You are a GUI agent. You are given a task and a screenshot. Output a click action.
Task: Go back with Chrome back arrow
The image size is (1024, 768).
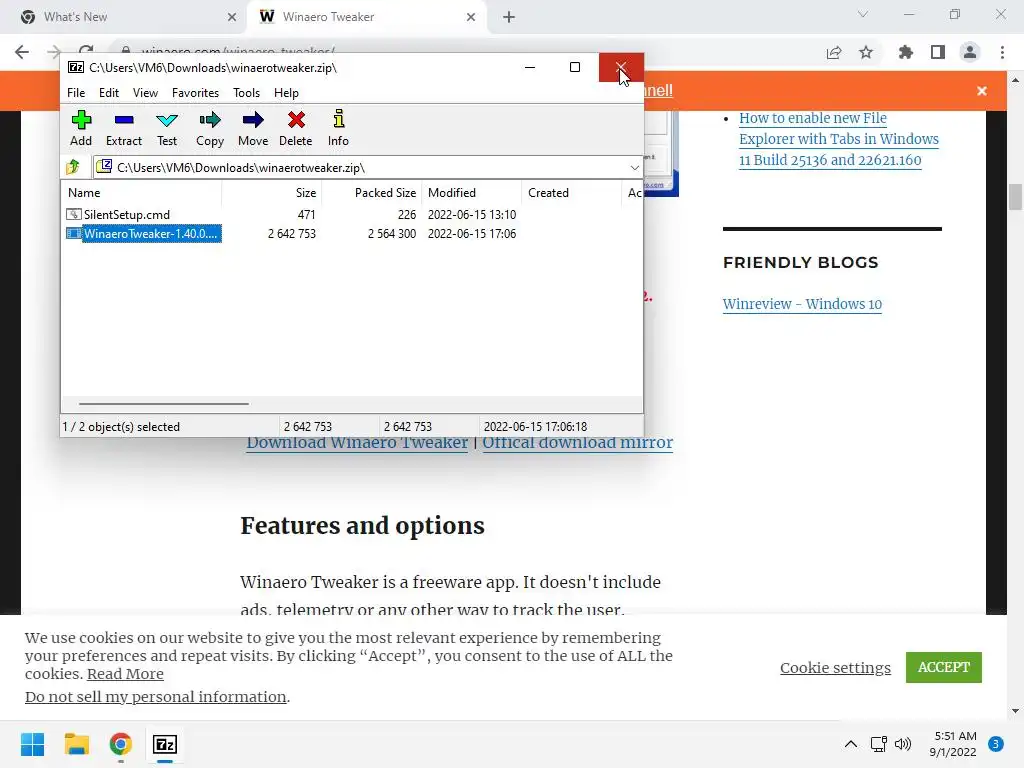coord(22,52)
